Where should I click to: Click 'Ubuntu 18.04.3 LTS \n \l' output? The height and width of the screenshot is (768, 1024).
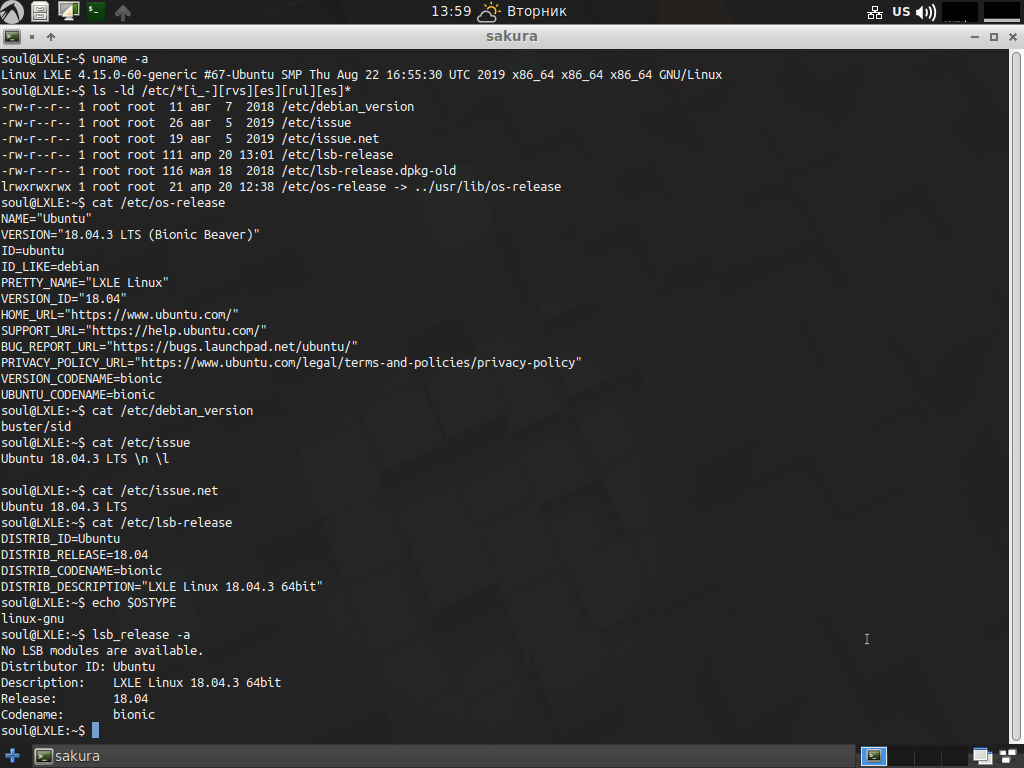(x=85, y=458)
